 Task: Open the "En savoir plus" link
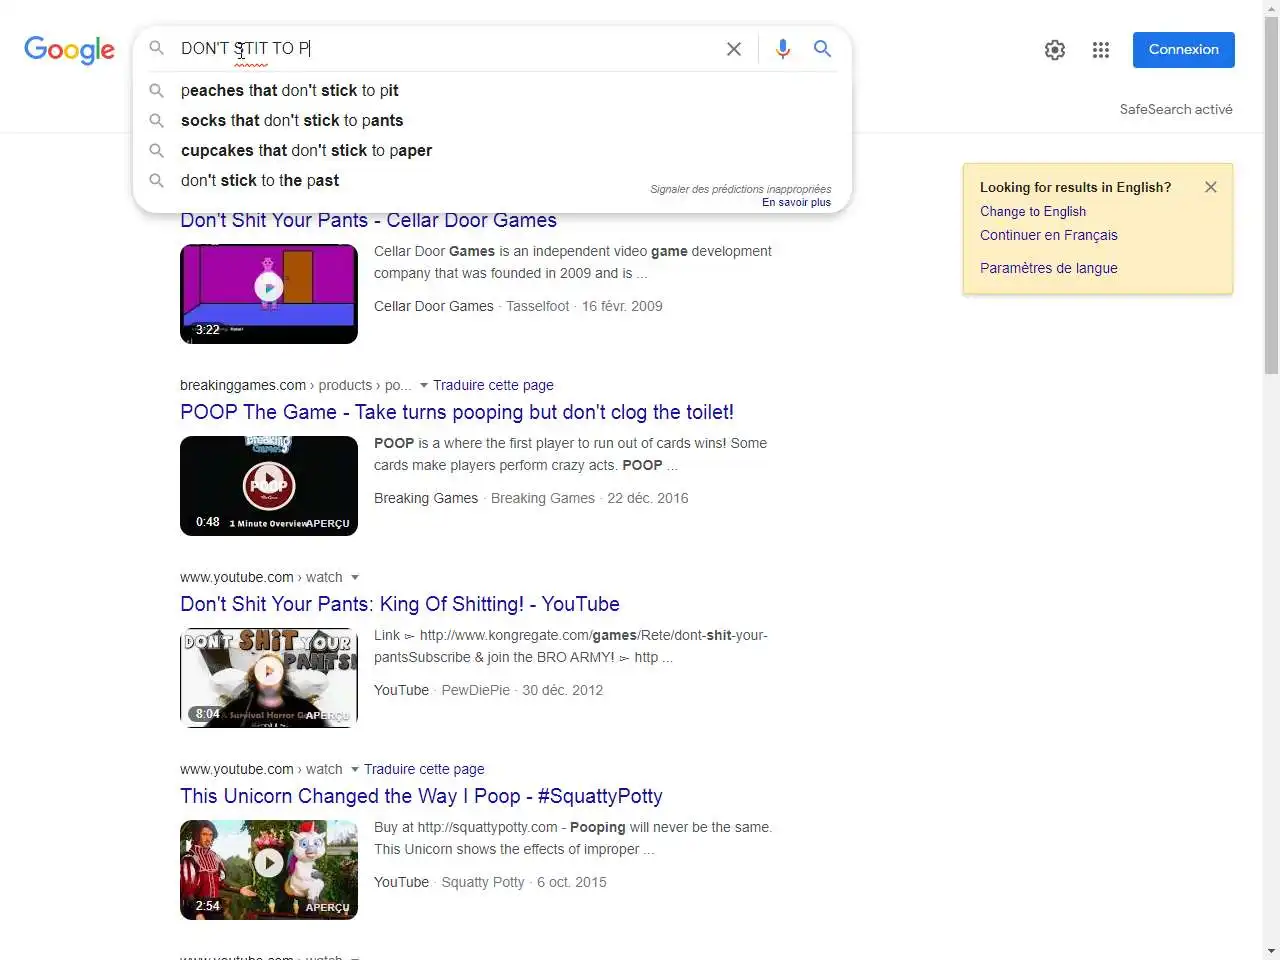(x=796, y=202)
